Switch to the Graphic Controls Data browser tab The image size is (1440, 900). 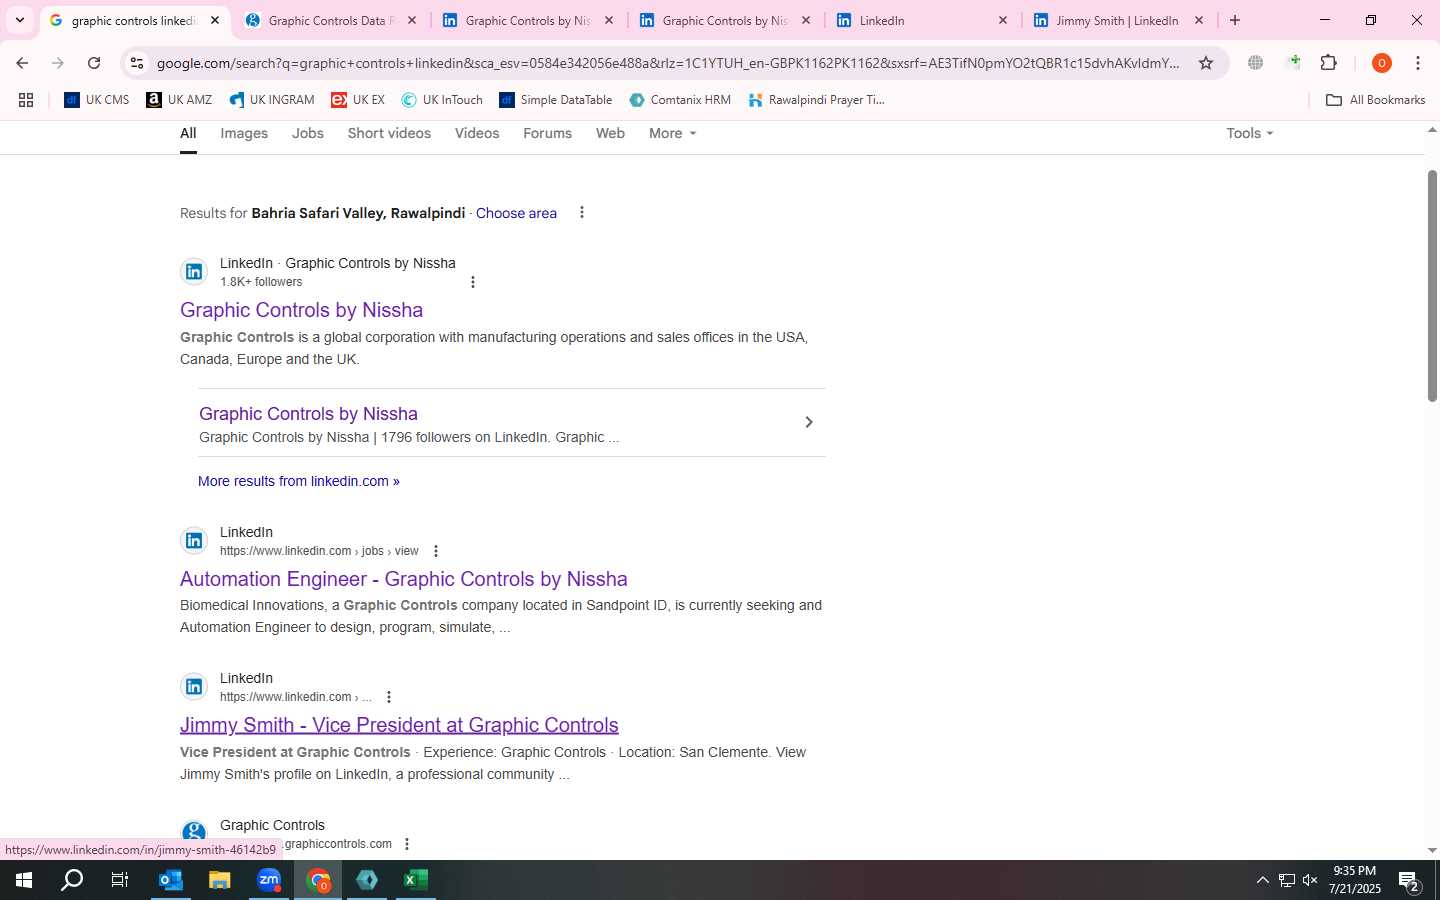tap(332, 20)
